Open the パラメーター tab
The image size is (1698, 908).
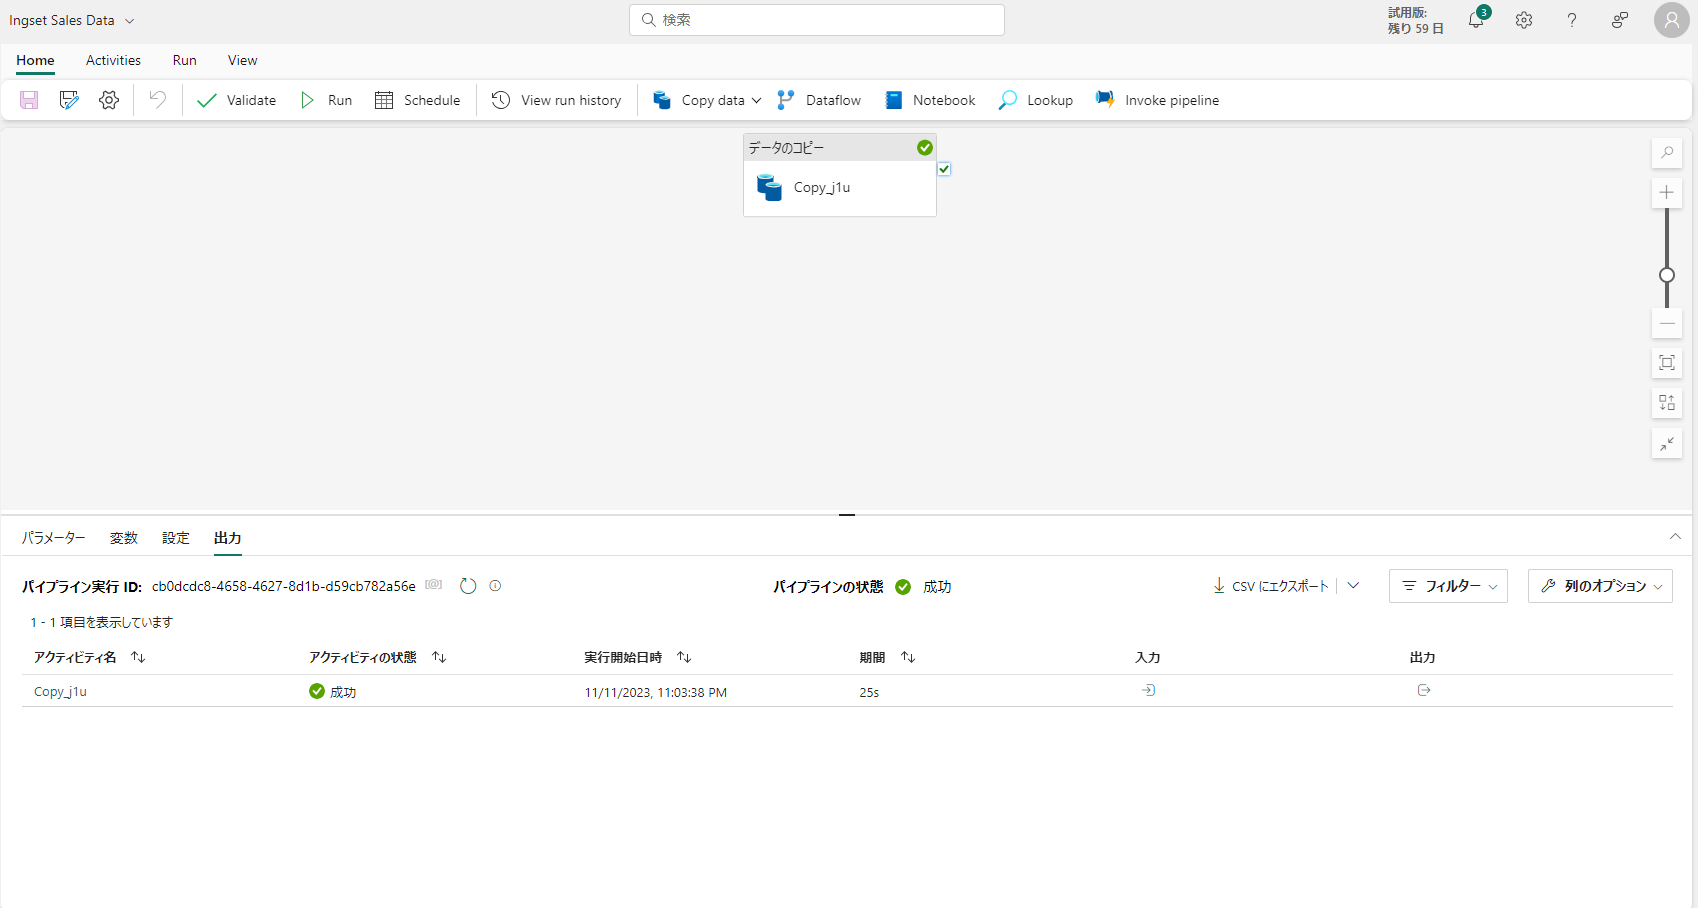54,538
